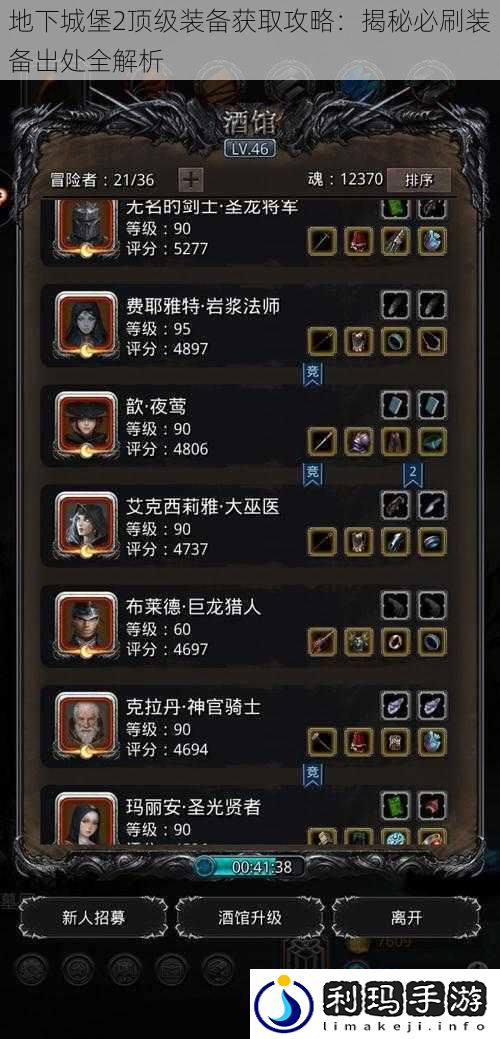Click the red ring item of 布莱德·巨龙猎人

tap(395, 641)
